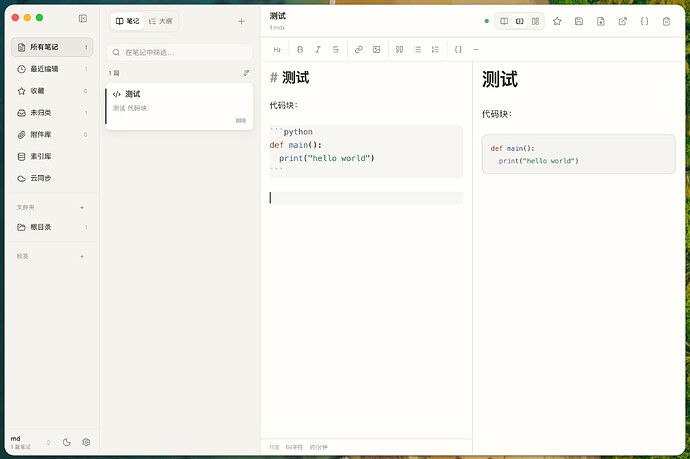Screen dimensions: 690x459
Task: Open 附件库 attachments library
Action: pos(52,135)
